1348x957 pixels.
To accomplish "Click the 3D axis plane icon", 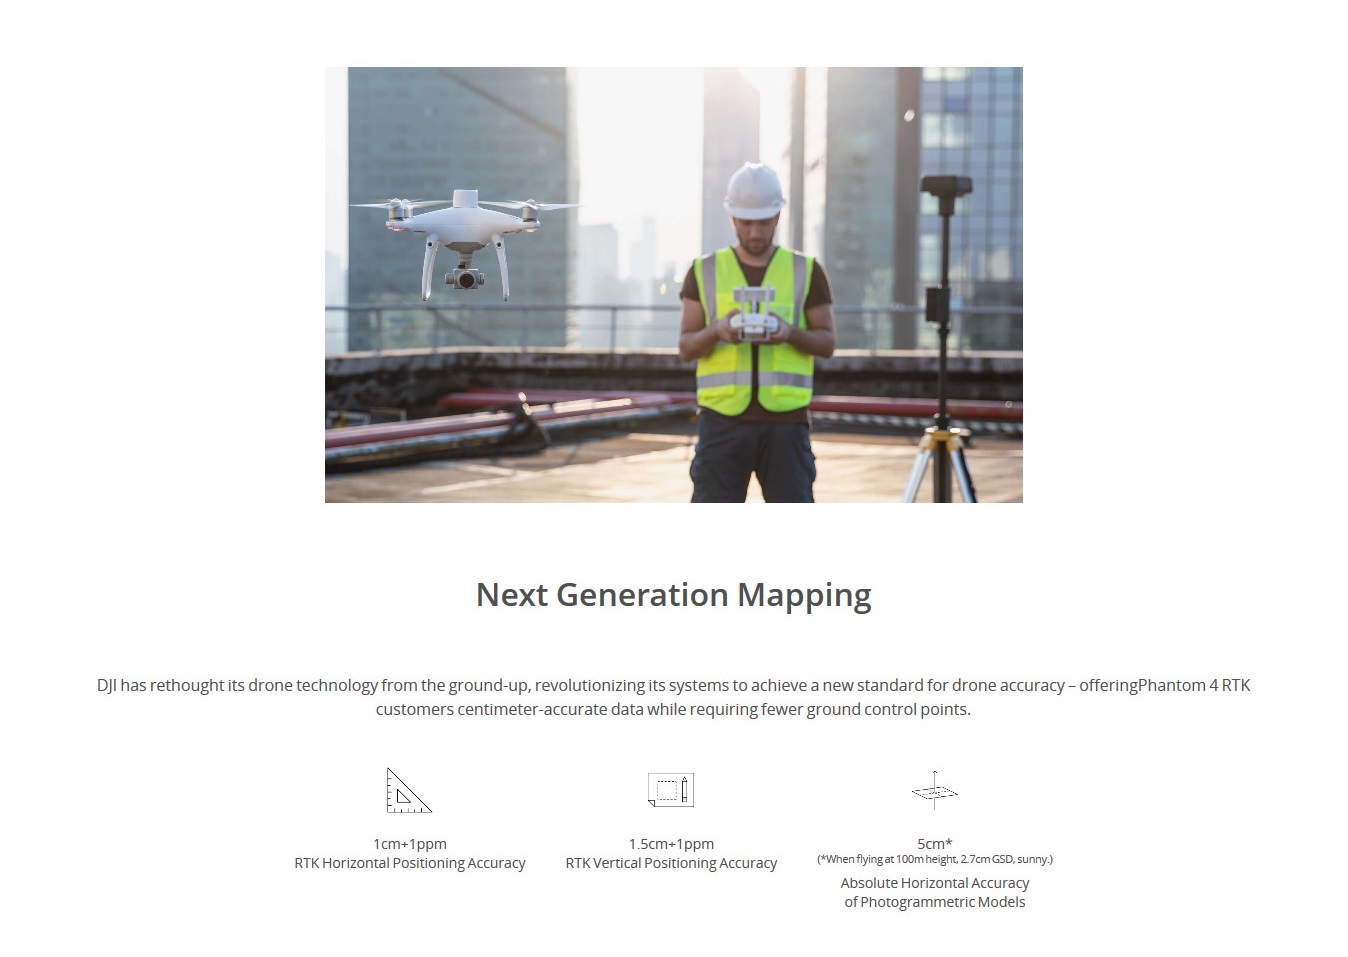I will (x=934, y=791).
